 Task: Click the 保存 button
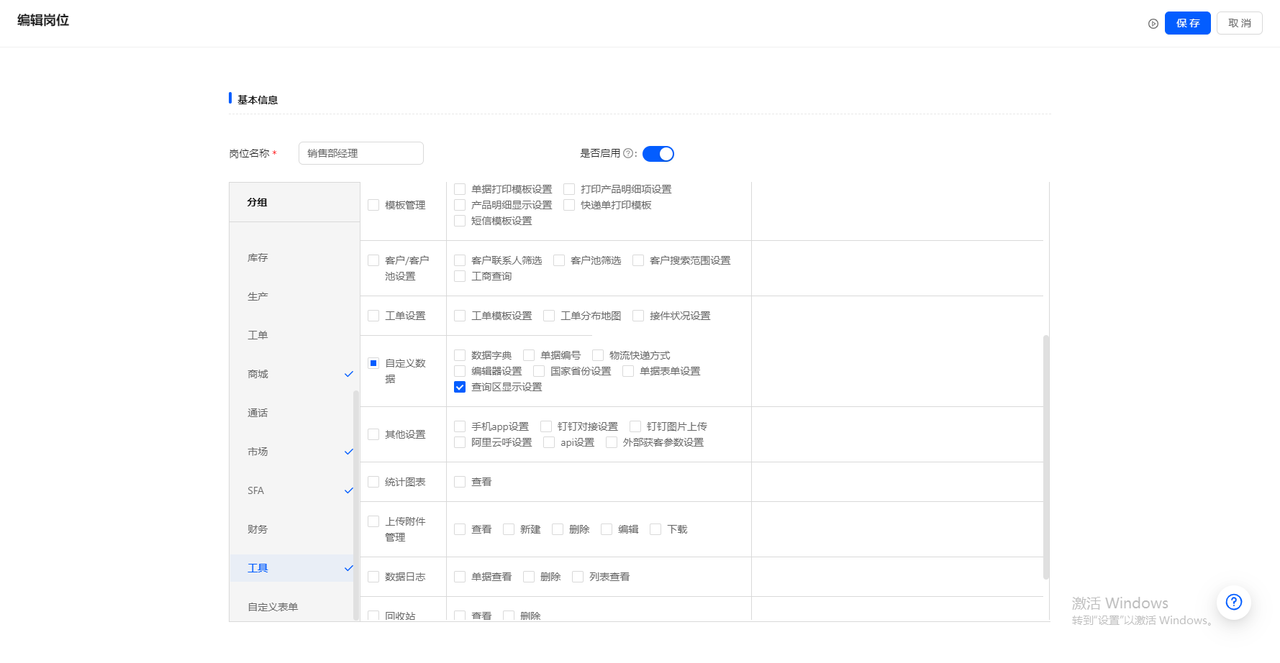[x=1188, y=23]
